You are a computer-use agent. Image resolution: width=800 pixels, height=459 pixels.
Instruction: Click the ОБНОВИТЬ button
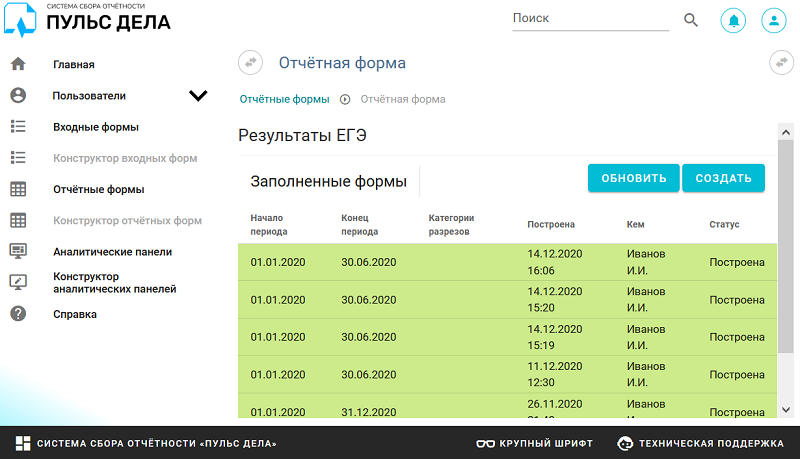[x=634, y=178]
